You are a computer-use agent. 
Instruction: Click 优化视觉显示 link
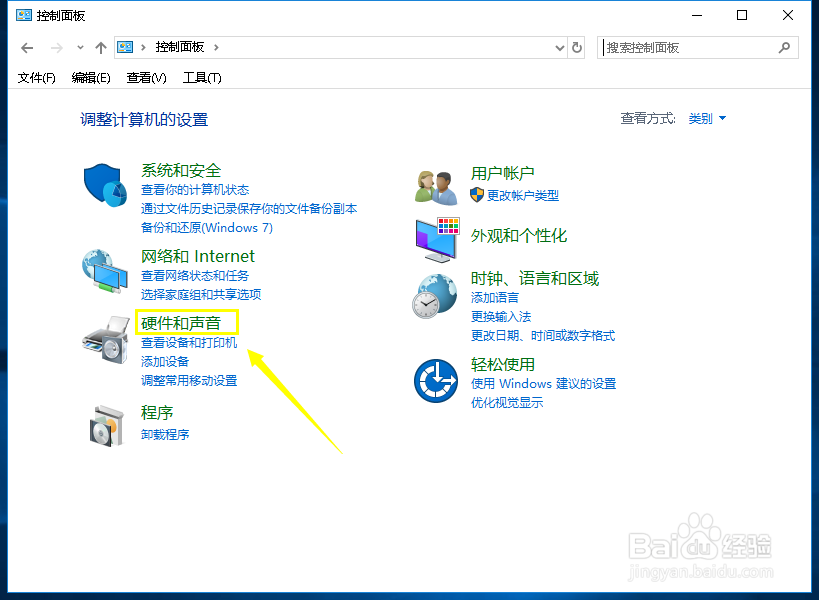(x=507, y=402)
